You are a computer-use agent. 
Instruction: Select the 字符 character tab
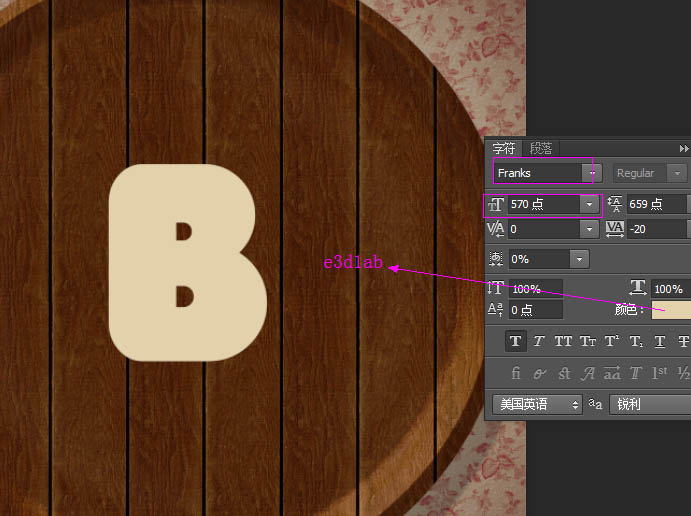(505, 148)
